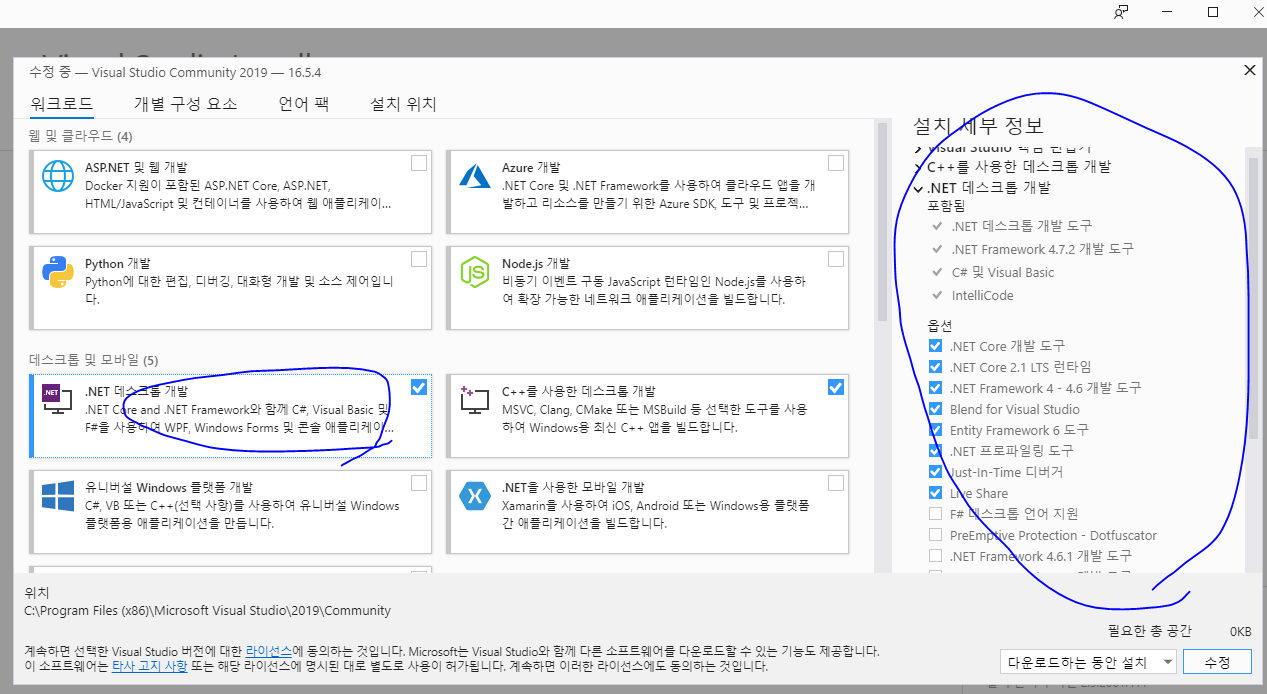Close the Modifying Visual Studio dialog

pyautogui.click(x=1249, y=70)
